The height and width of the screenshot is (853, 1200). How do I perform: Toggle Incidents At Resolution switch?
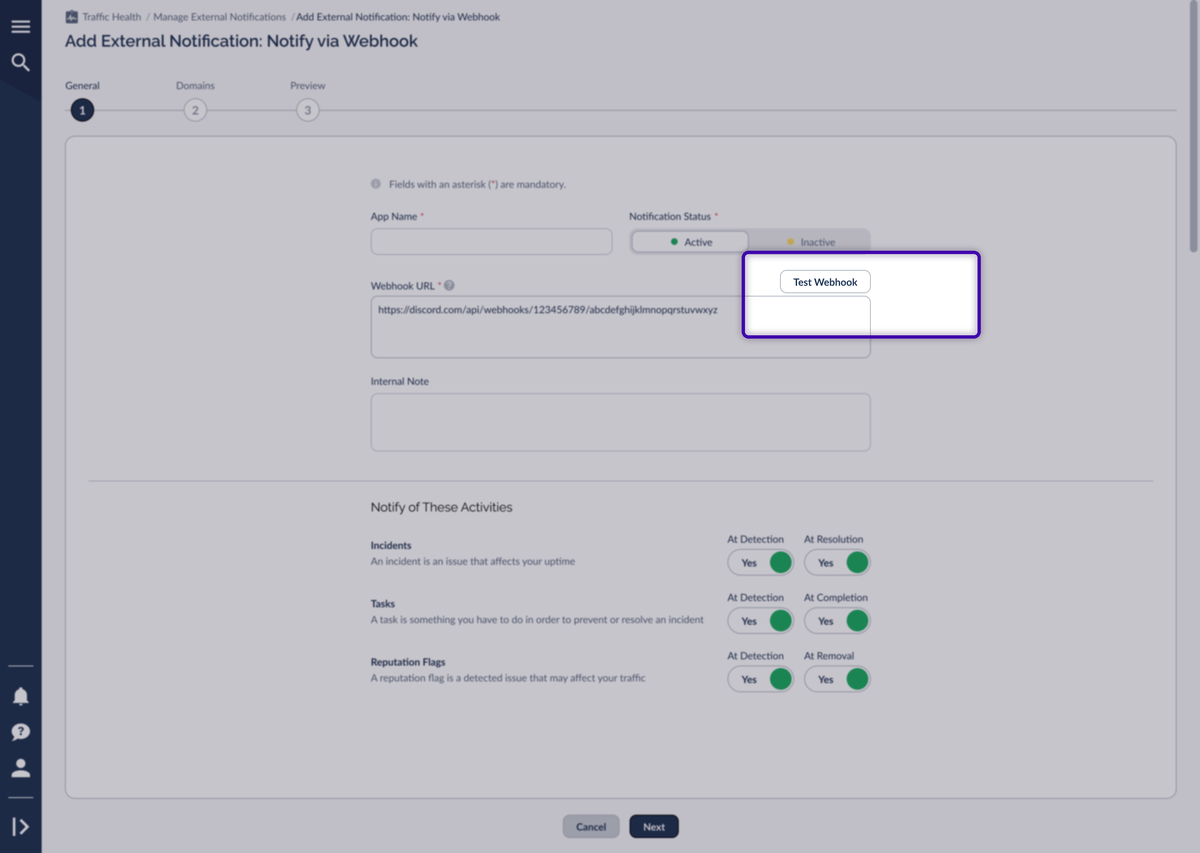[x=837, y=563]
